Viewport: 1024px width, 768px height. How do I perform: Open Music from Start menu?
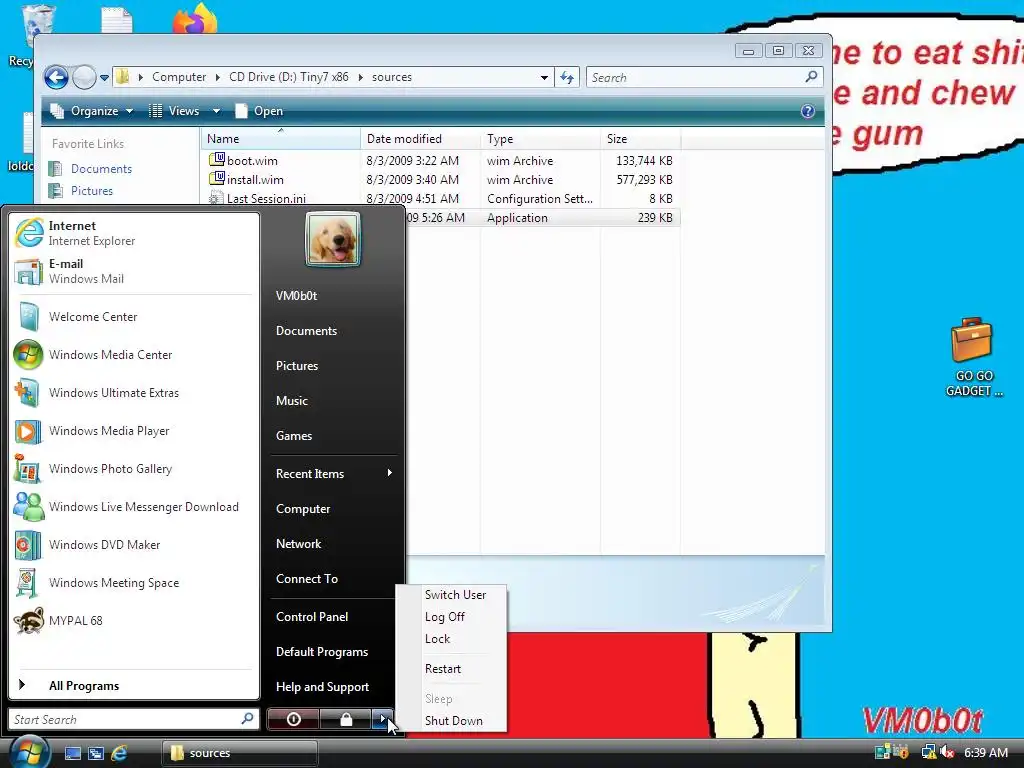[334, 400]
